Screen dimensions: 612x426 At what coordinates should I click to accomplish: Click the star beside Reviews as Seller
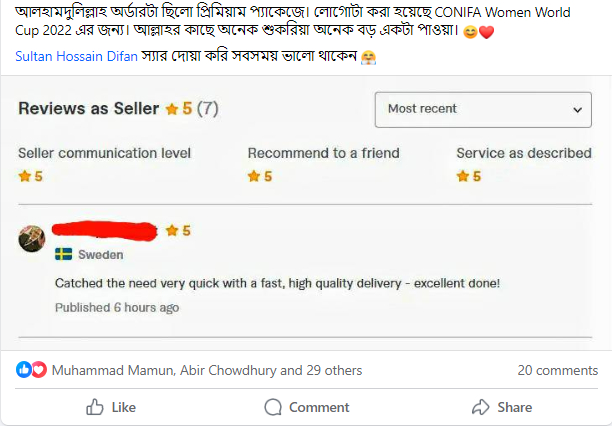click(x=172, y=109)
